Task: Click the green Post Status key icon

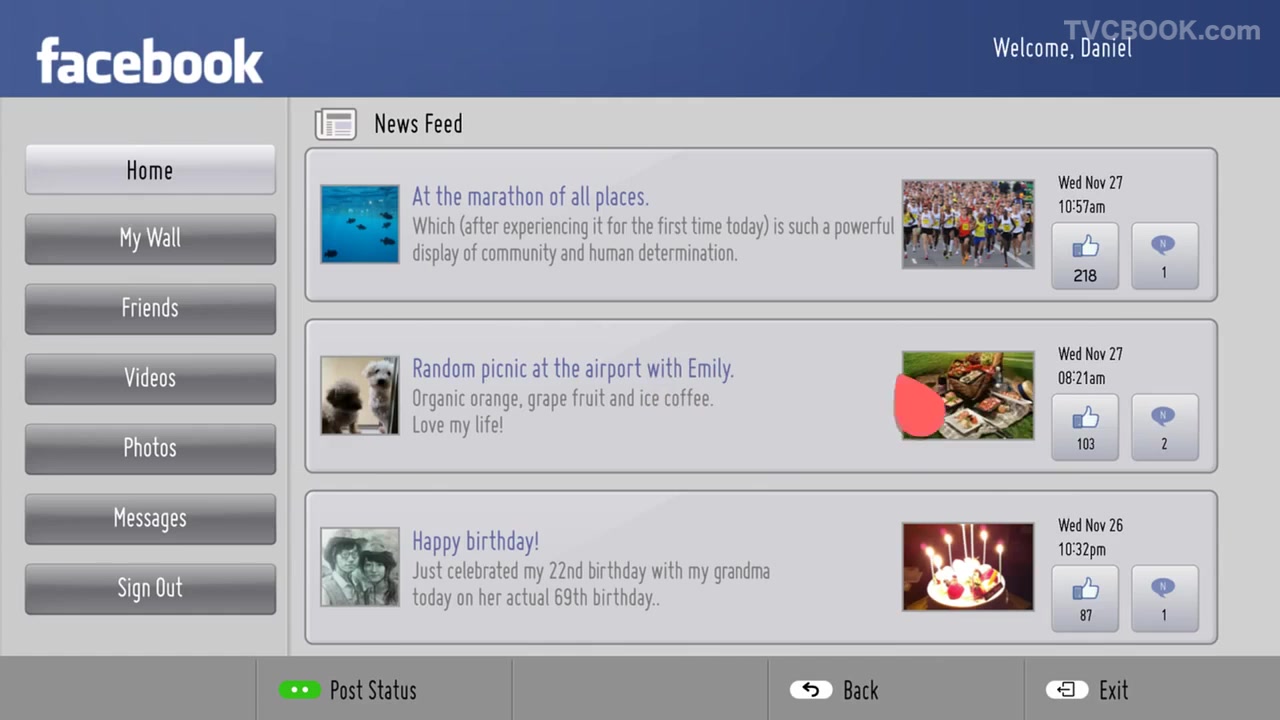Action: click(x=299, y=690)
